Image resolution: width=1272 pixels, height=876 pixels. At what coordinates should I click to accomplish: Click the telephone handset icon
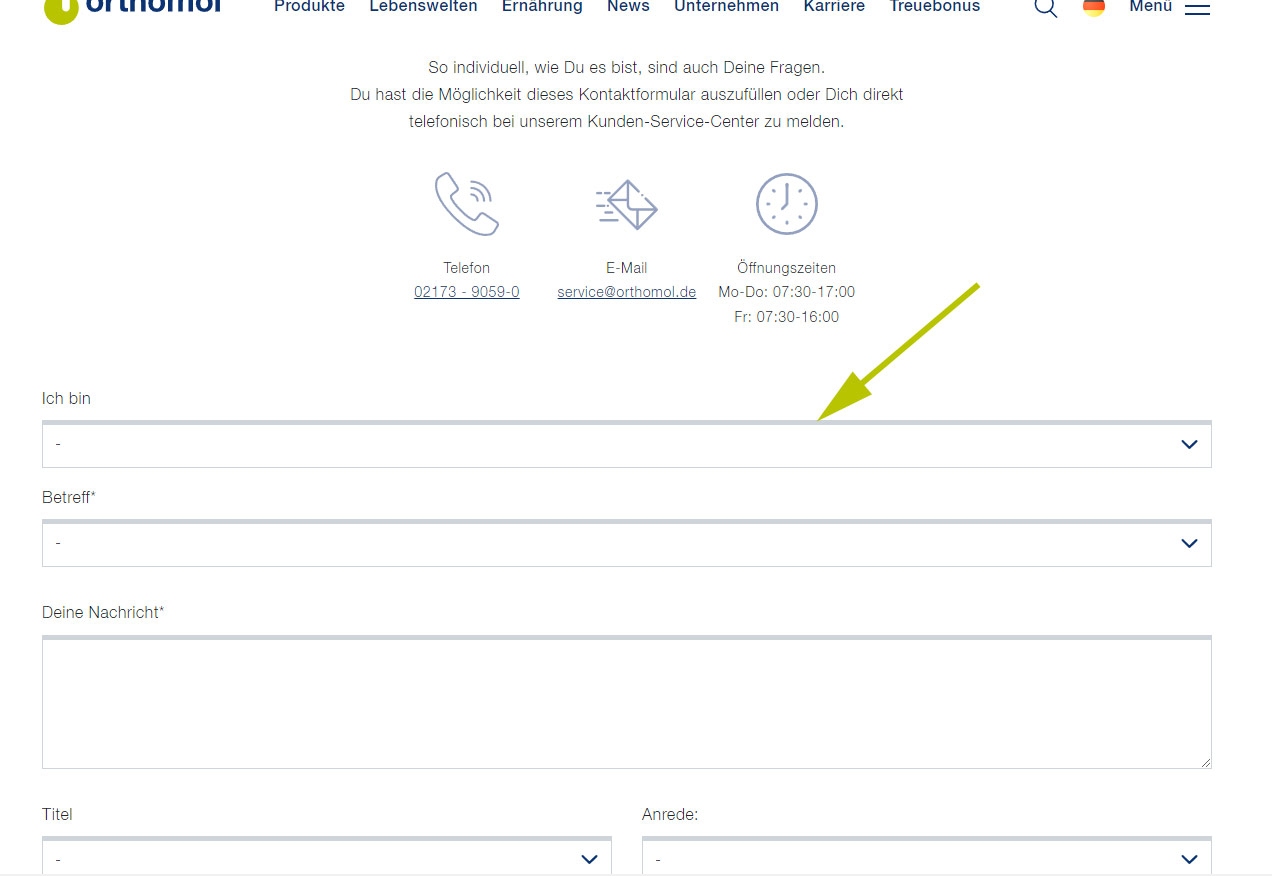click(467, 204)
